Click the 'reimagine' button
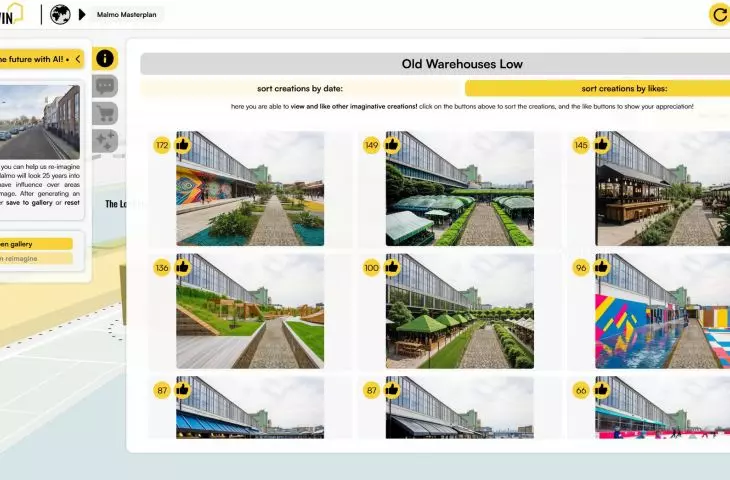The image size is (730, 480). tap(36, 258)
